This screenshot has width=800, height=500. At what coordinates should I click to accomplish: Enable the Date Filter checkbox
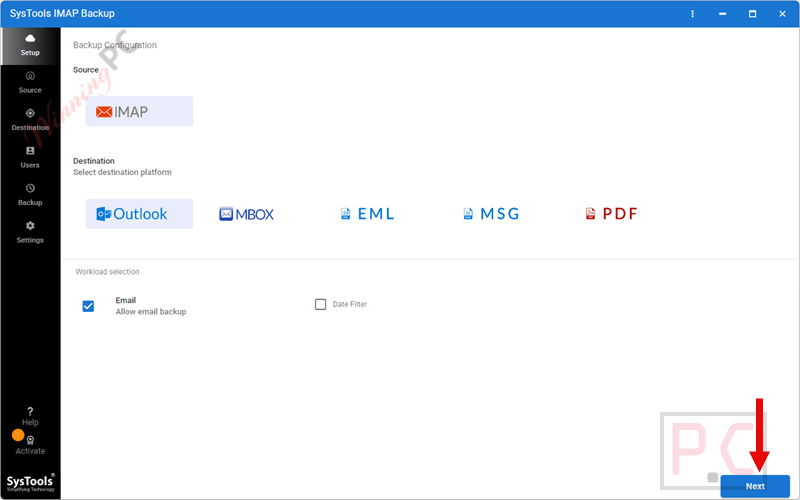[320, 305]
